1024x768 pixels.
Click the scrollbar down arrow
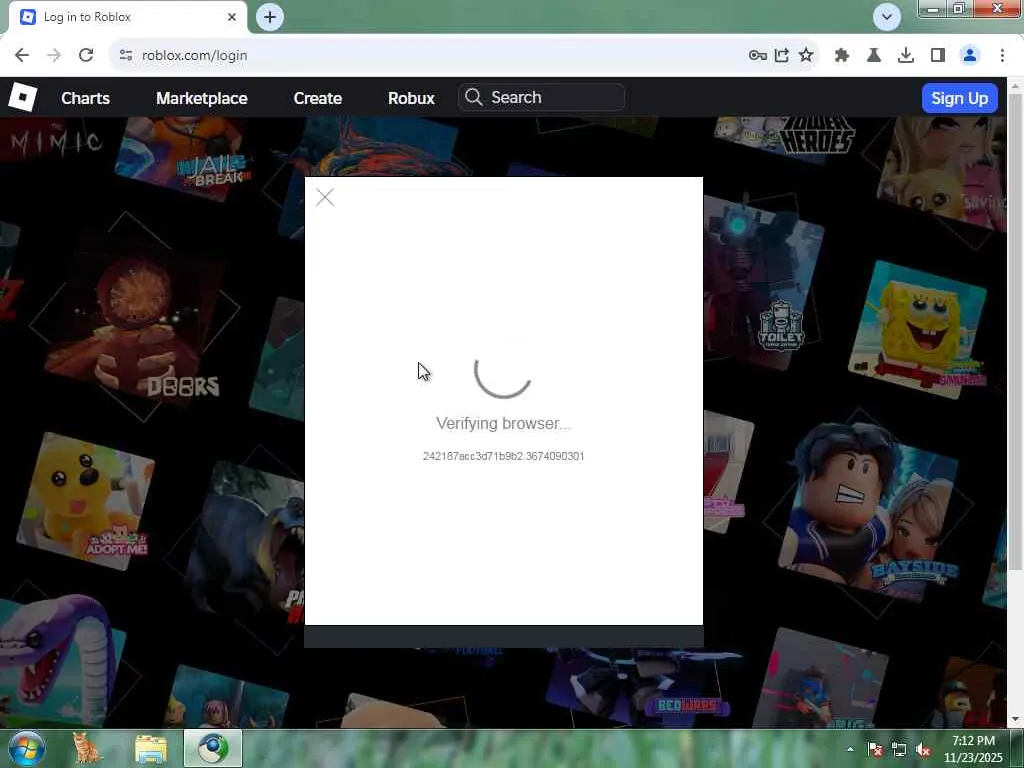[x=1016, y=720]
